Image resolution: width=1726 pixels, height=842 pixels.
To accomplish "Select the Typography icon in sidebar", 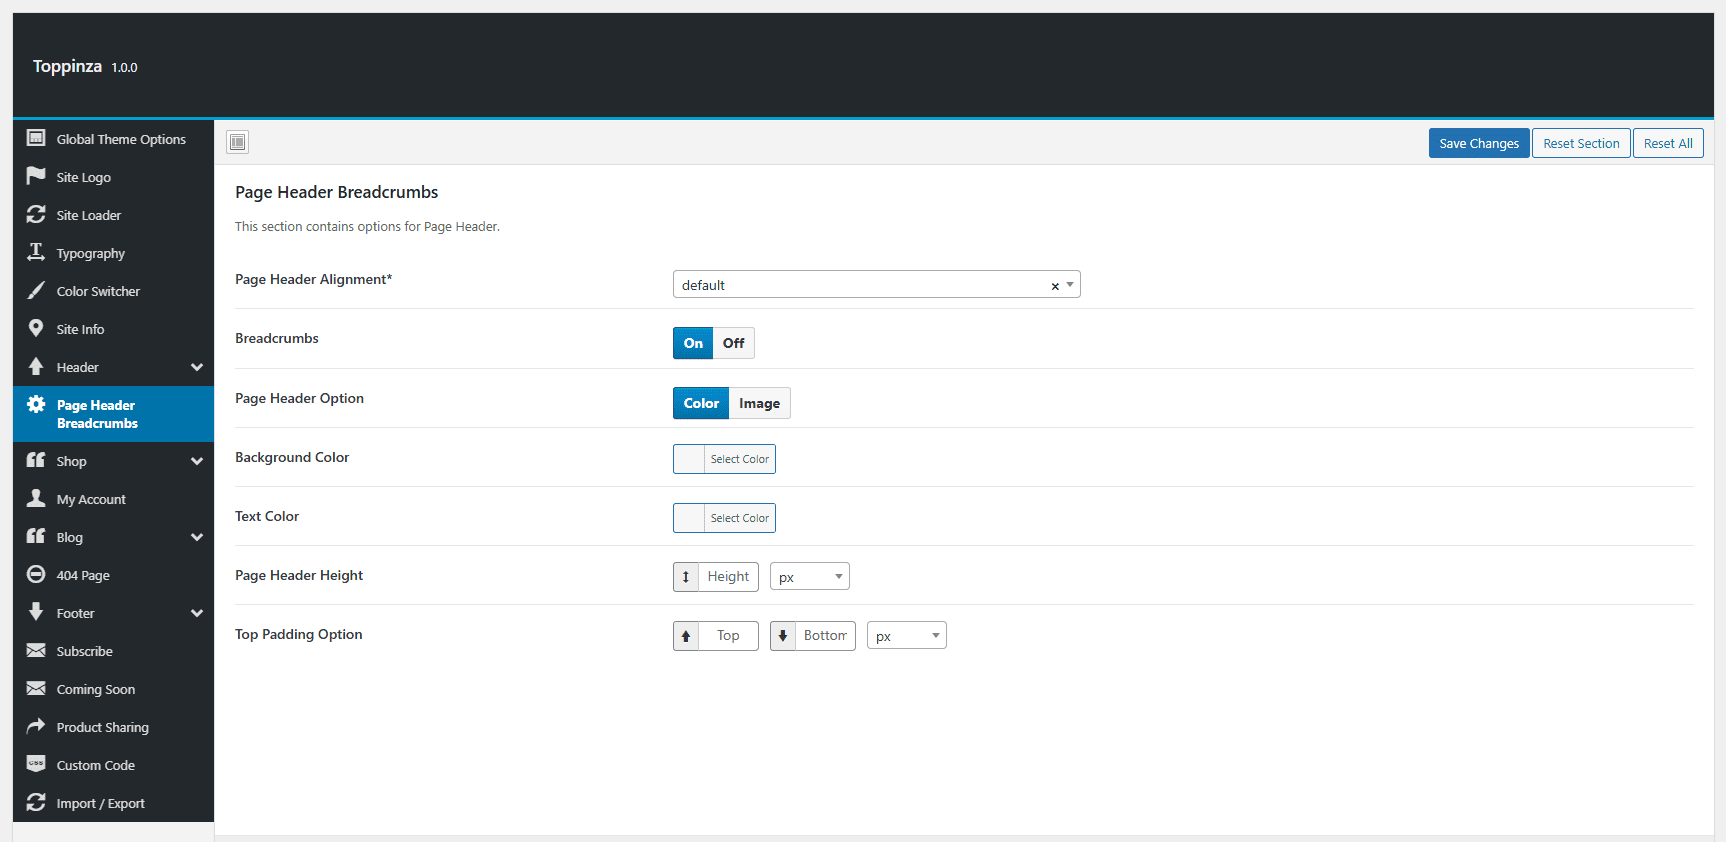I will [36, 252].
